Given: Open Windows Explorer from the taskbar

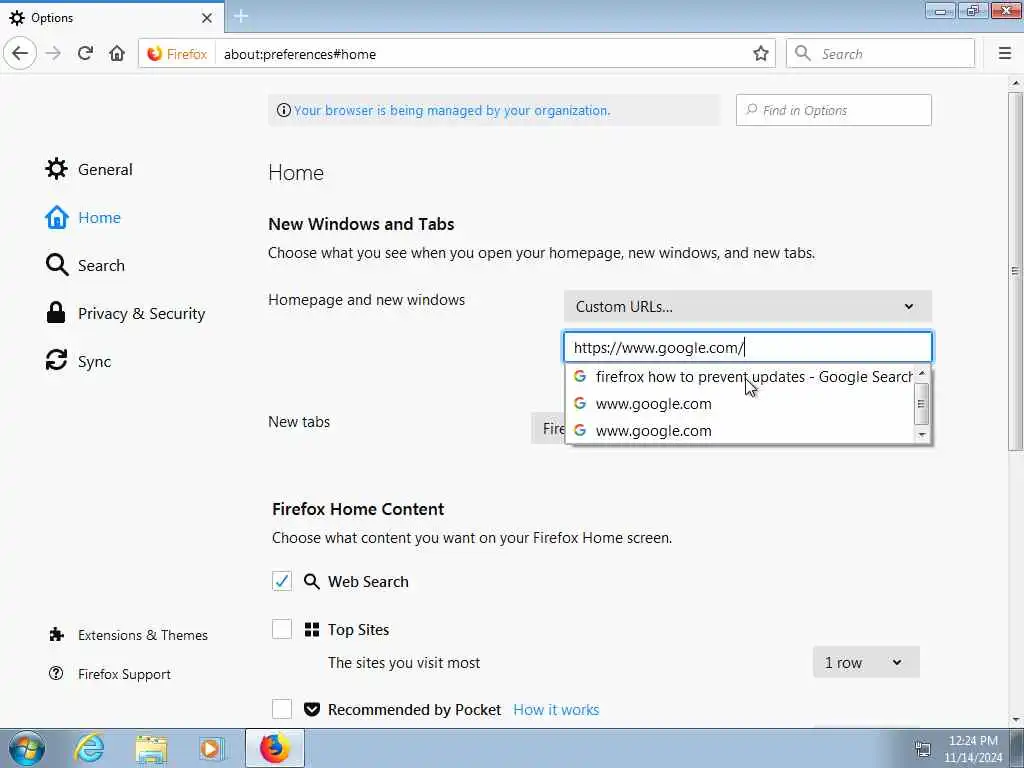Looking at the screenshot, I should coord(152,748).
